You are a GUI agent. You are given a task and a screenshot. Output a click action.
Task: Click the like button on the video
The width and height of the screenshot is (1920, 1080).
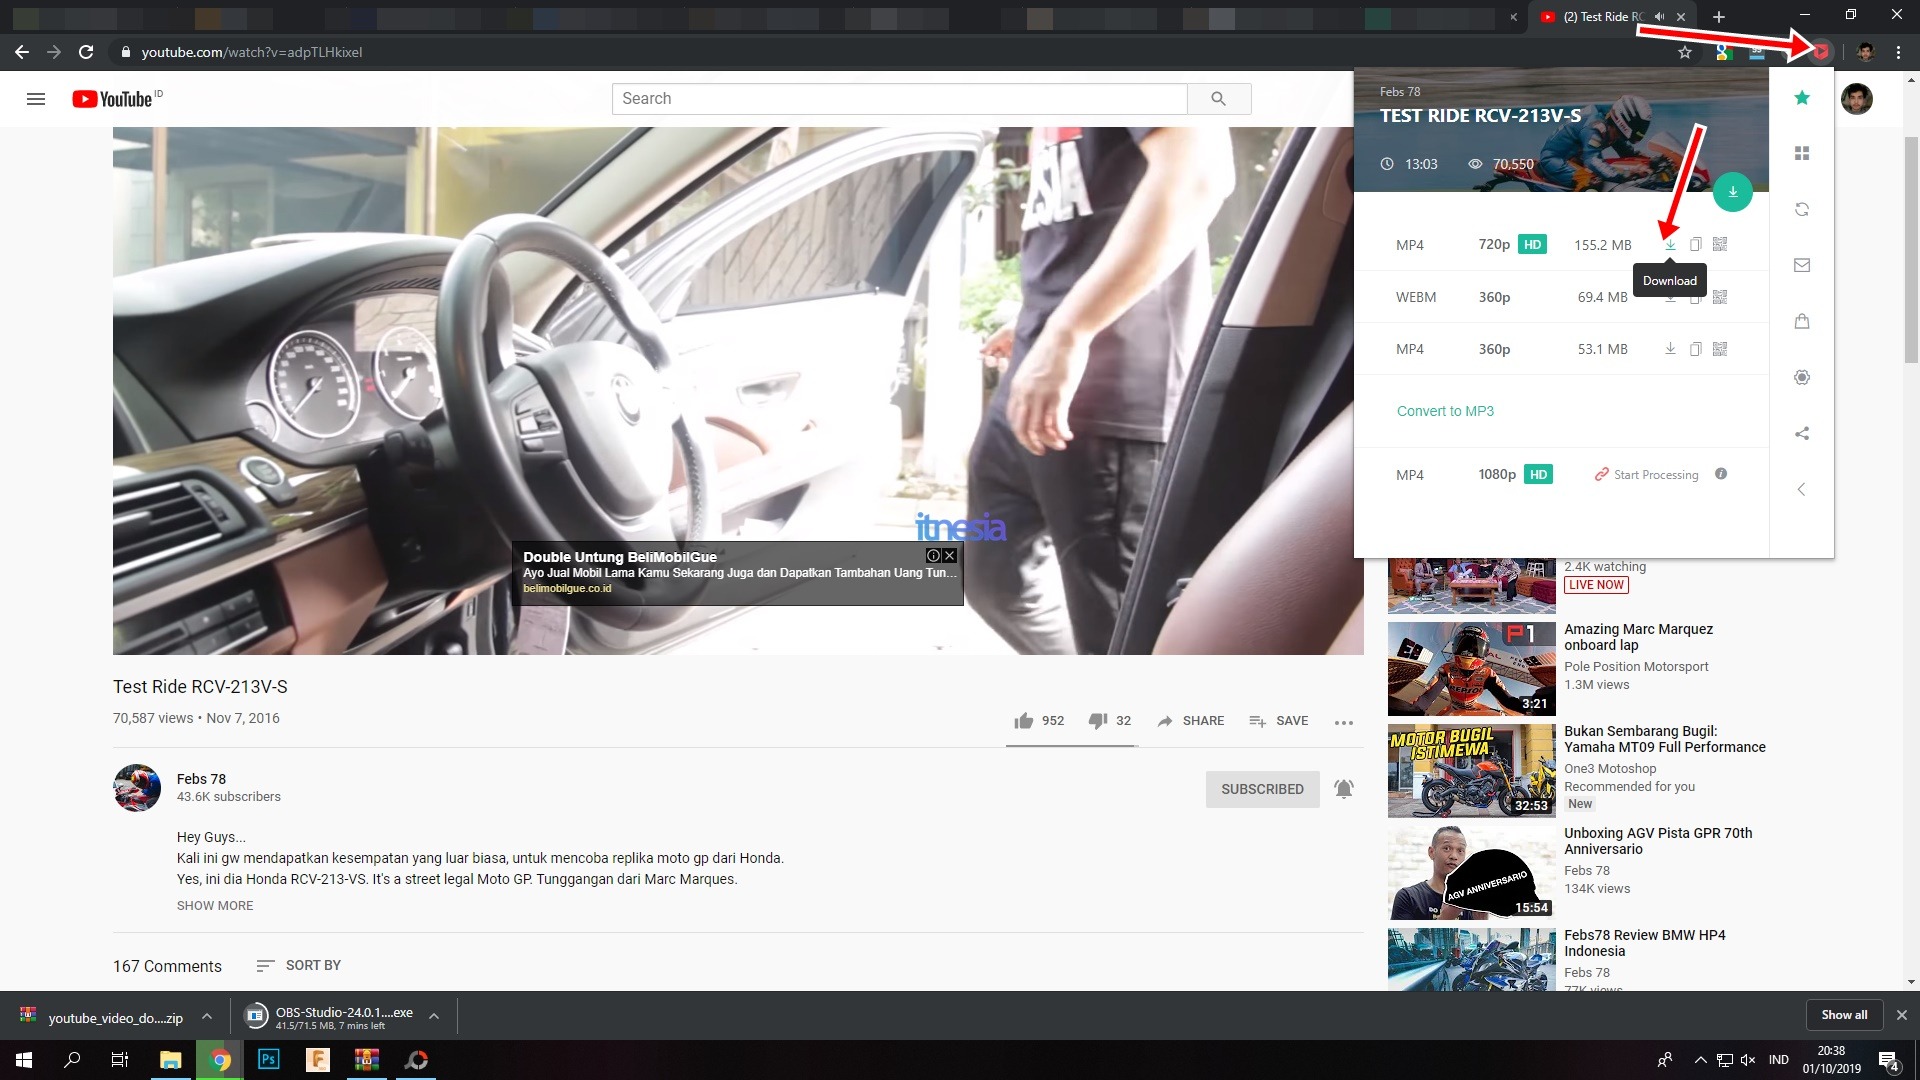(x=1024, y=720)
